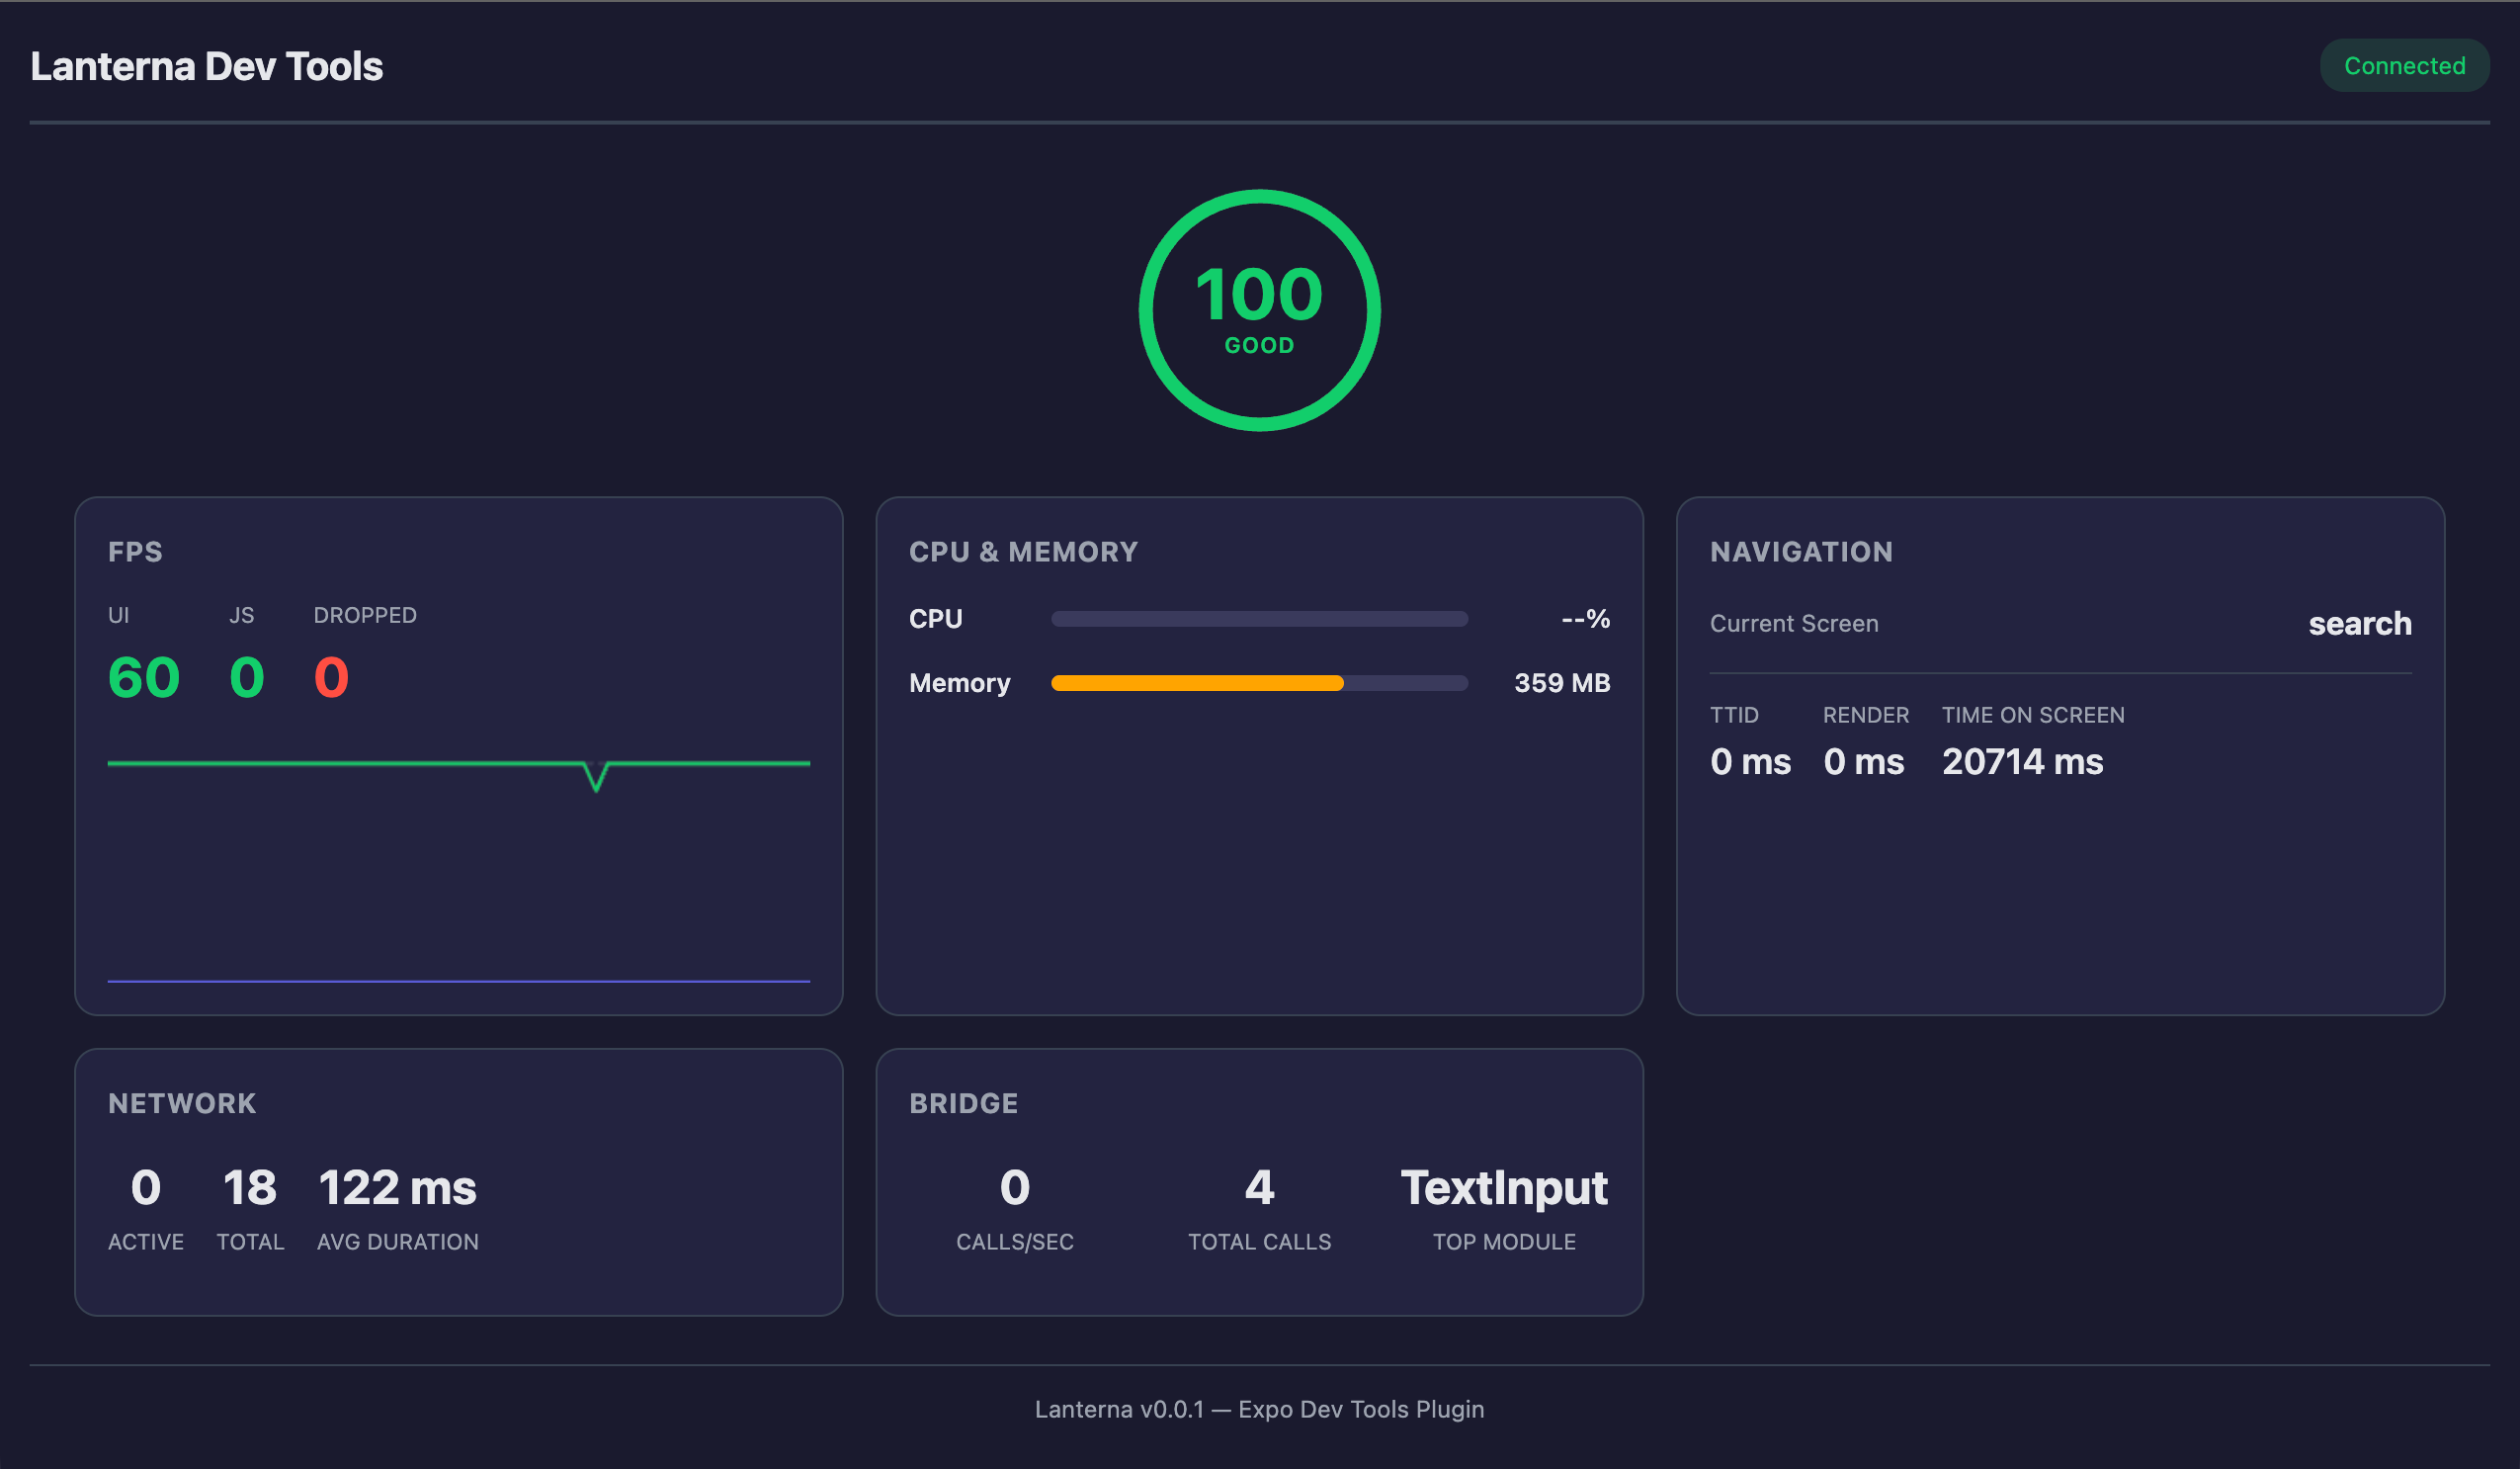Click the Network total requests count
Viewport: 2520px width, 1469px height.
[x=250, y=1188]
